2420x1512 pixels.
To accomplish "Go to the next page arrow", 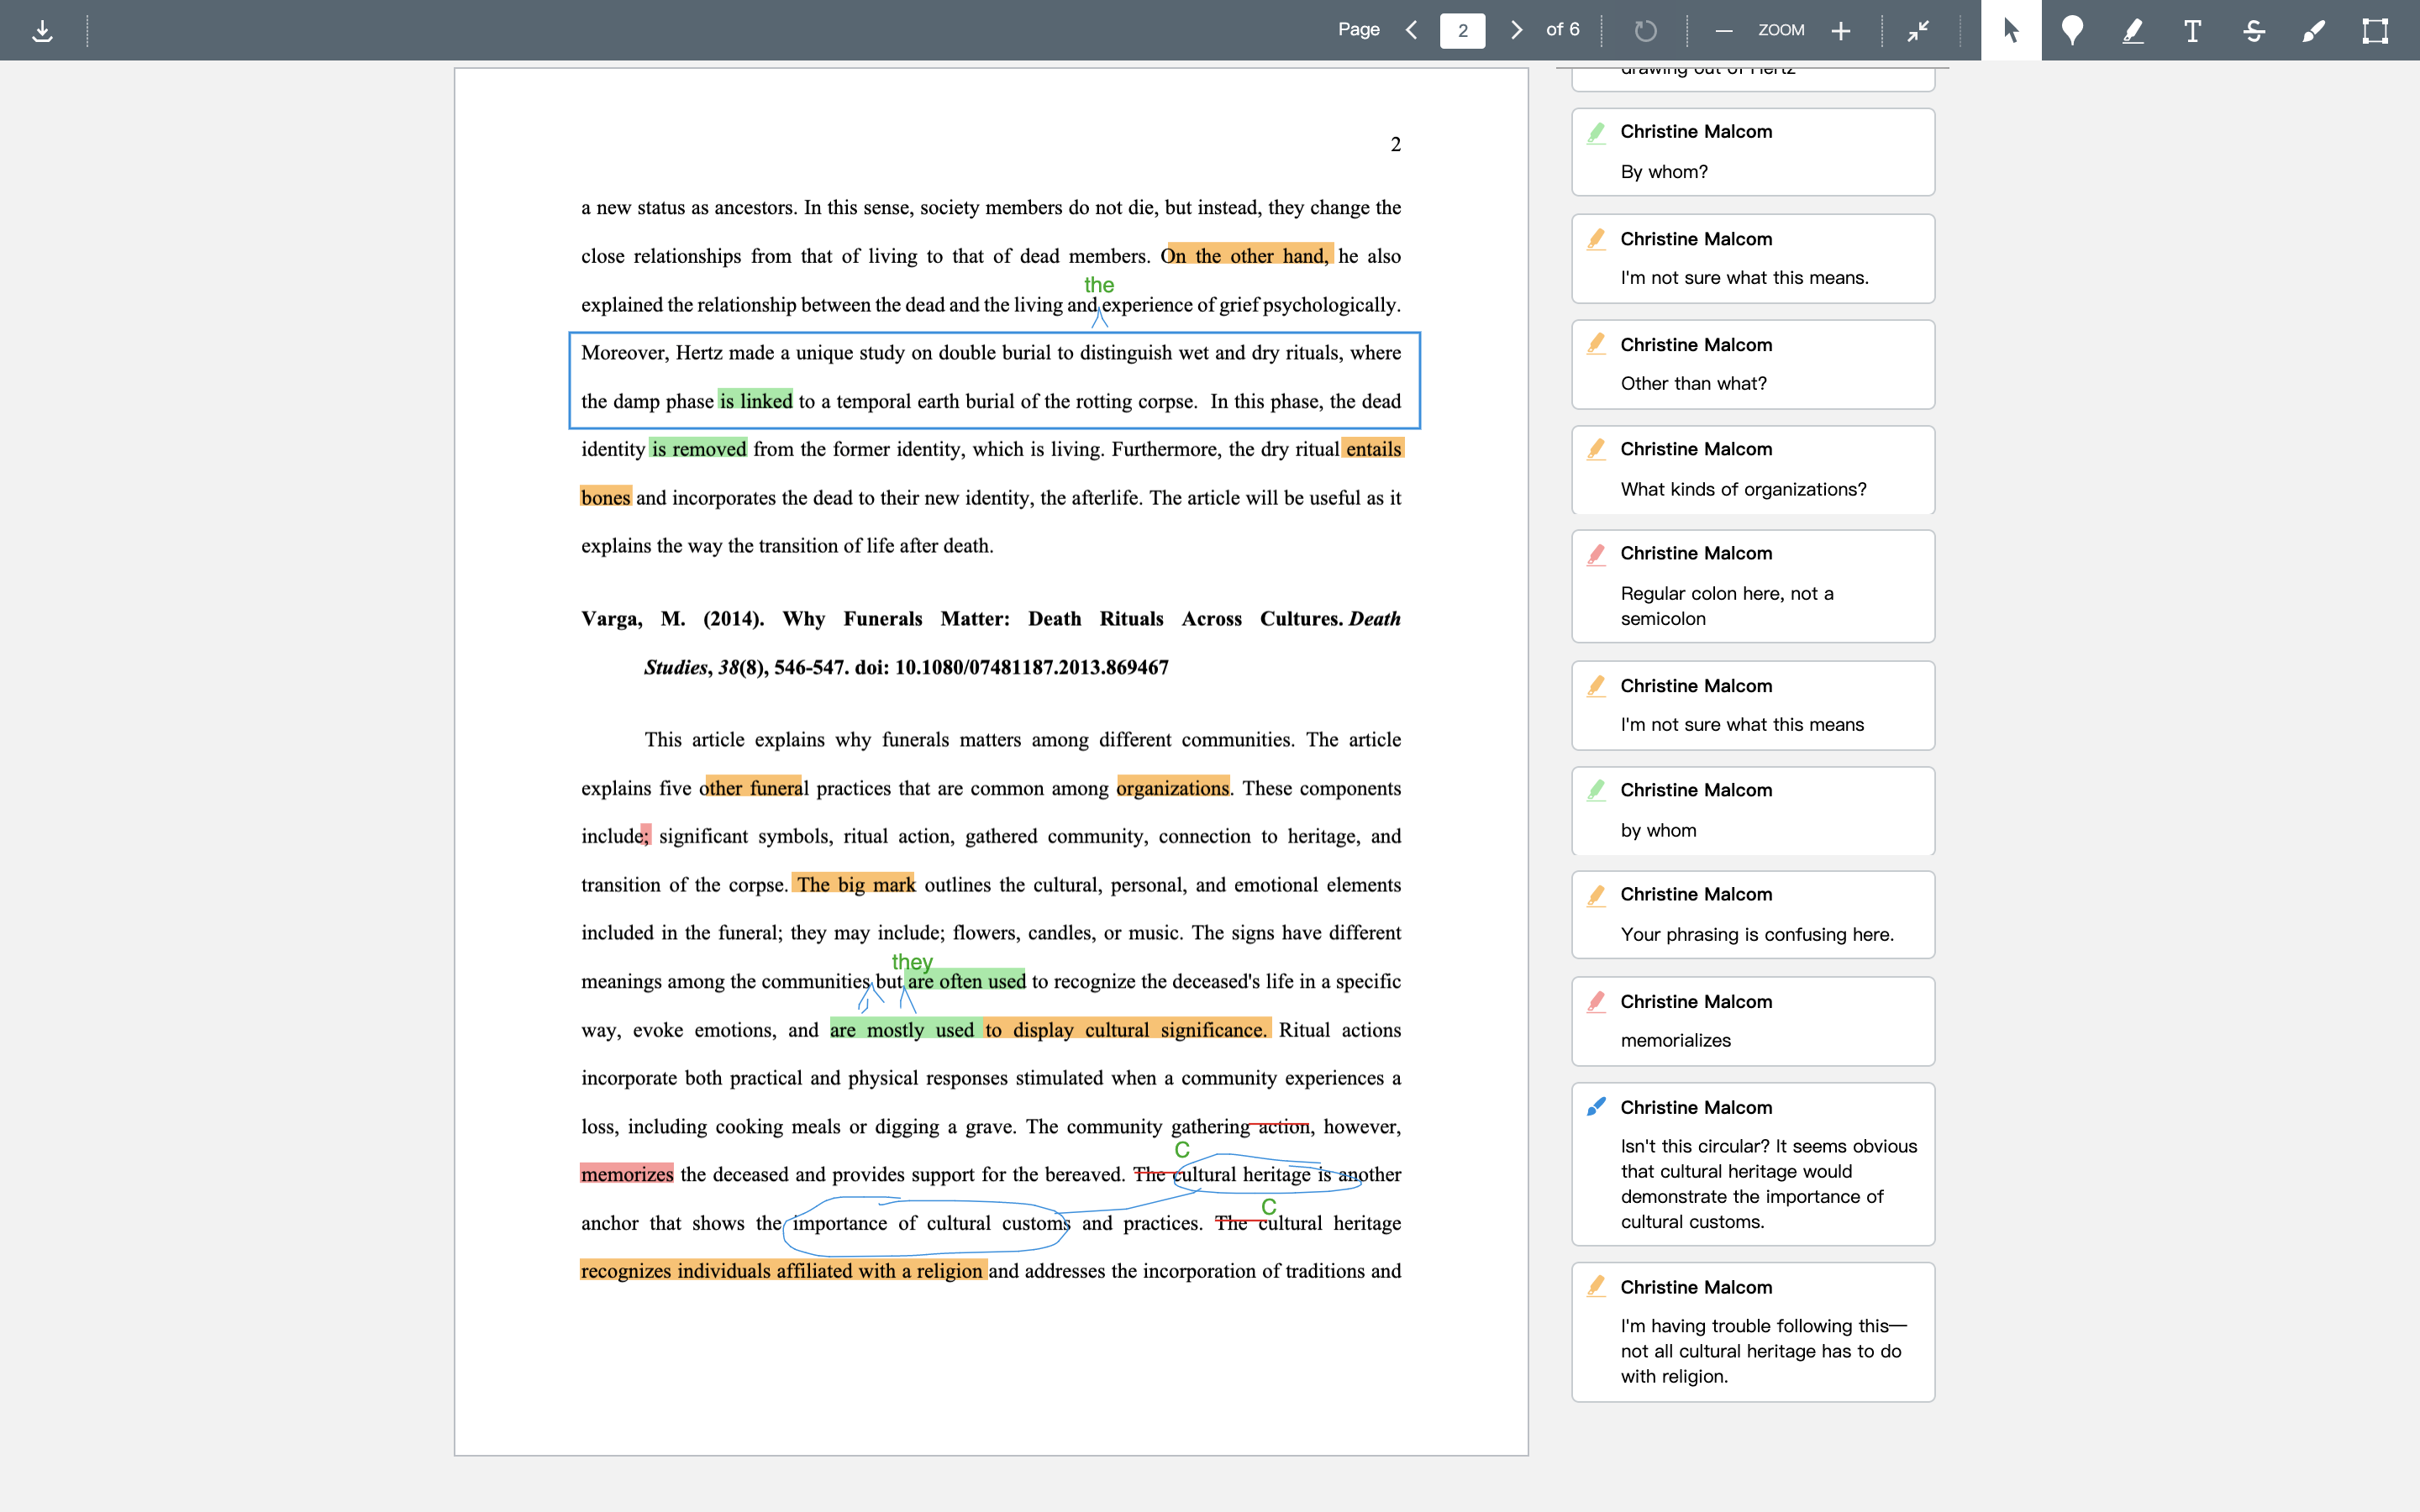I will pos(1516,30).
